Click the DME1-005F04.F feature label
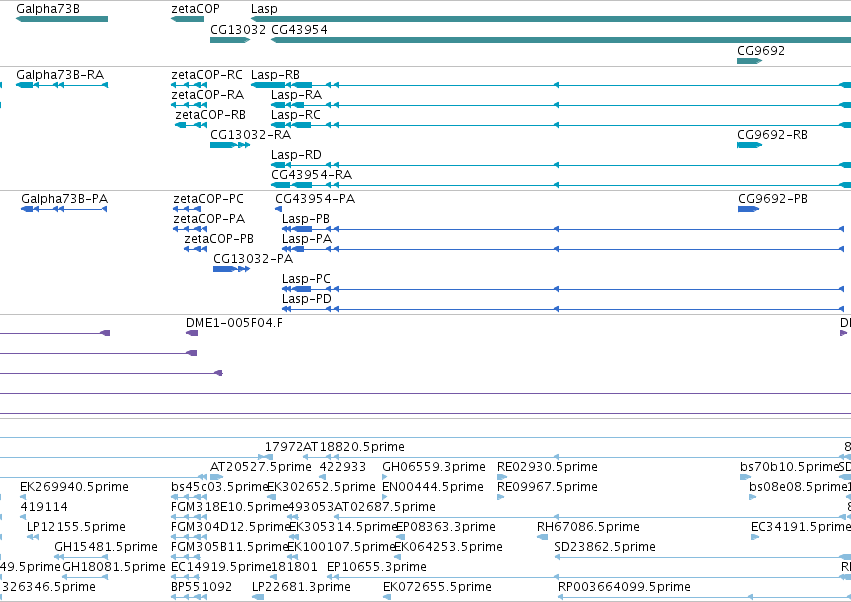851x602 pixels. [234, 323]
